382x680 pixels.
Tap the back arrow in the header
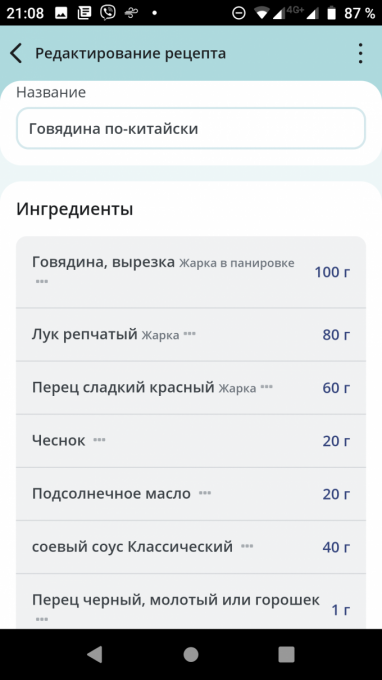(16, 54)
